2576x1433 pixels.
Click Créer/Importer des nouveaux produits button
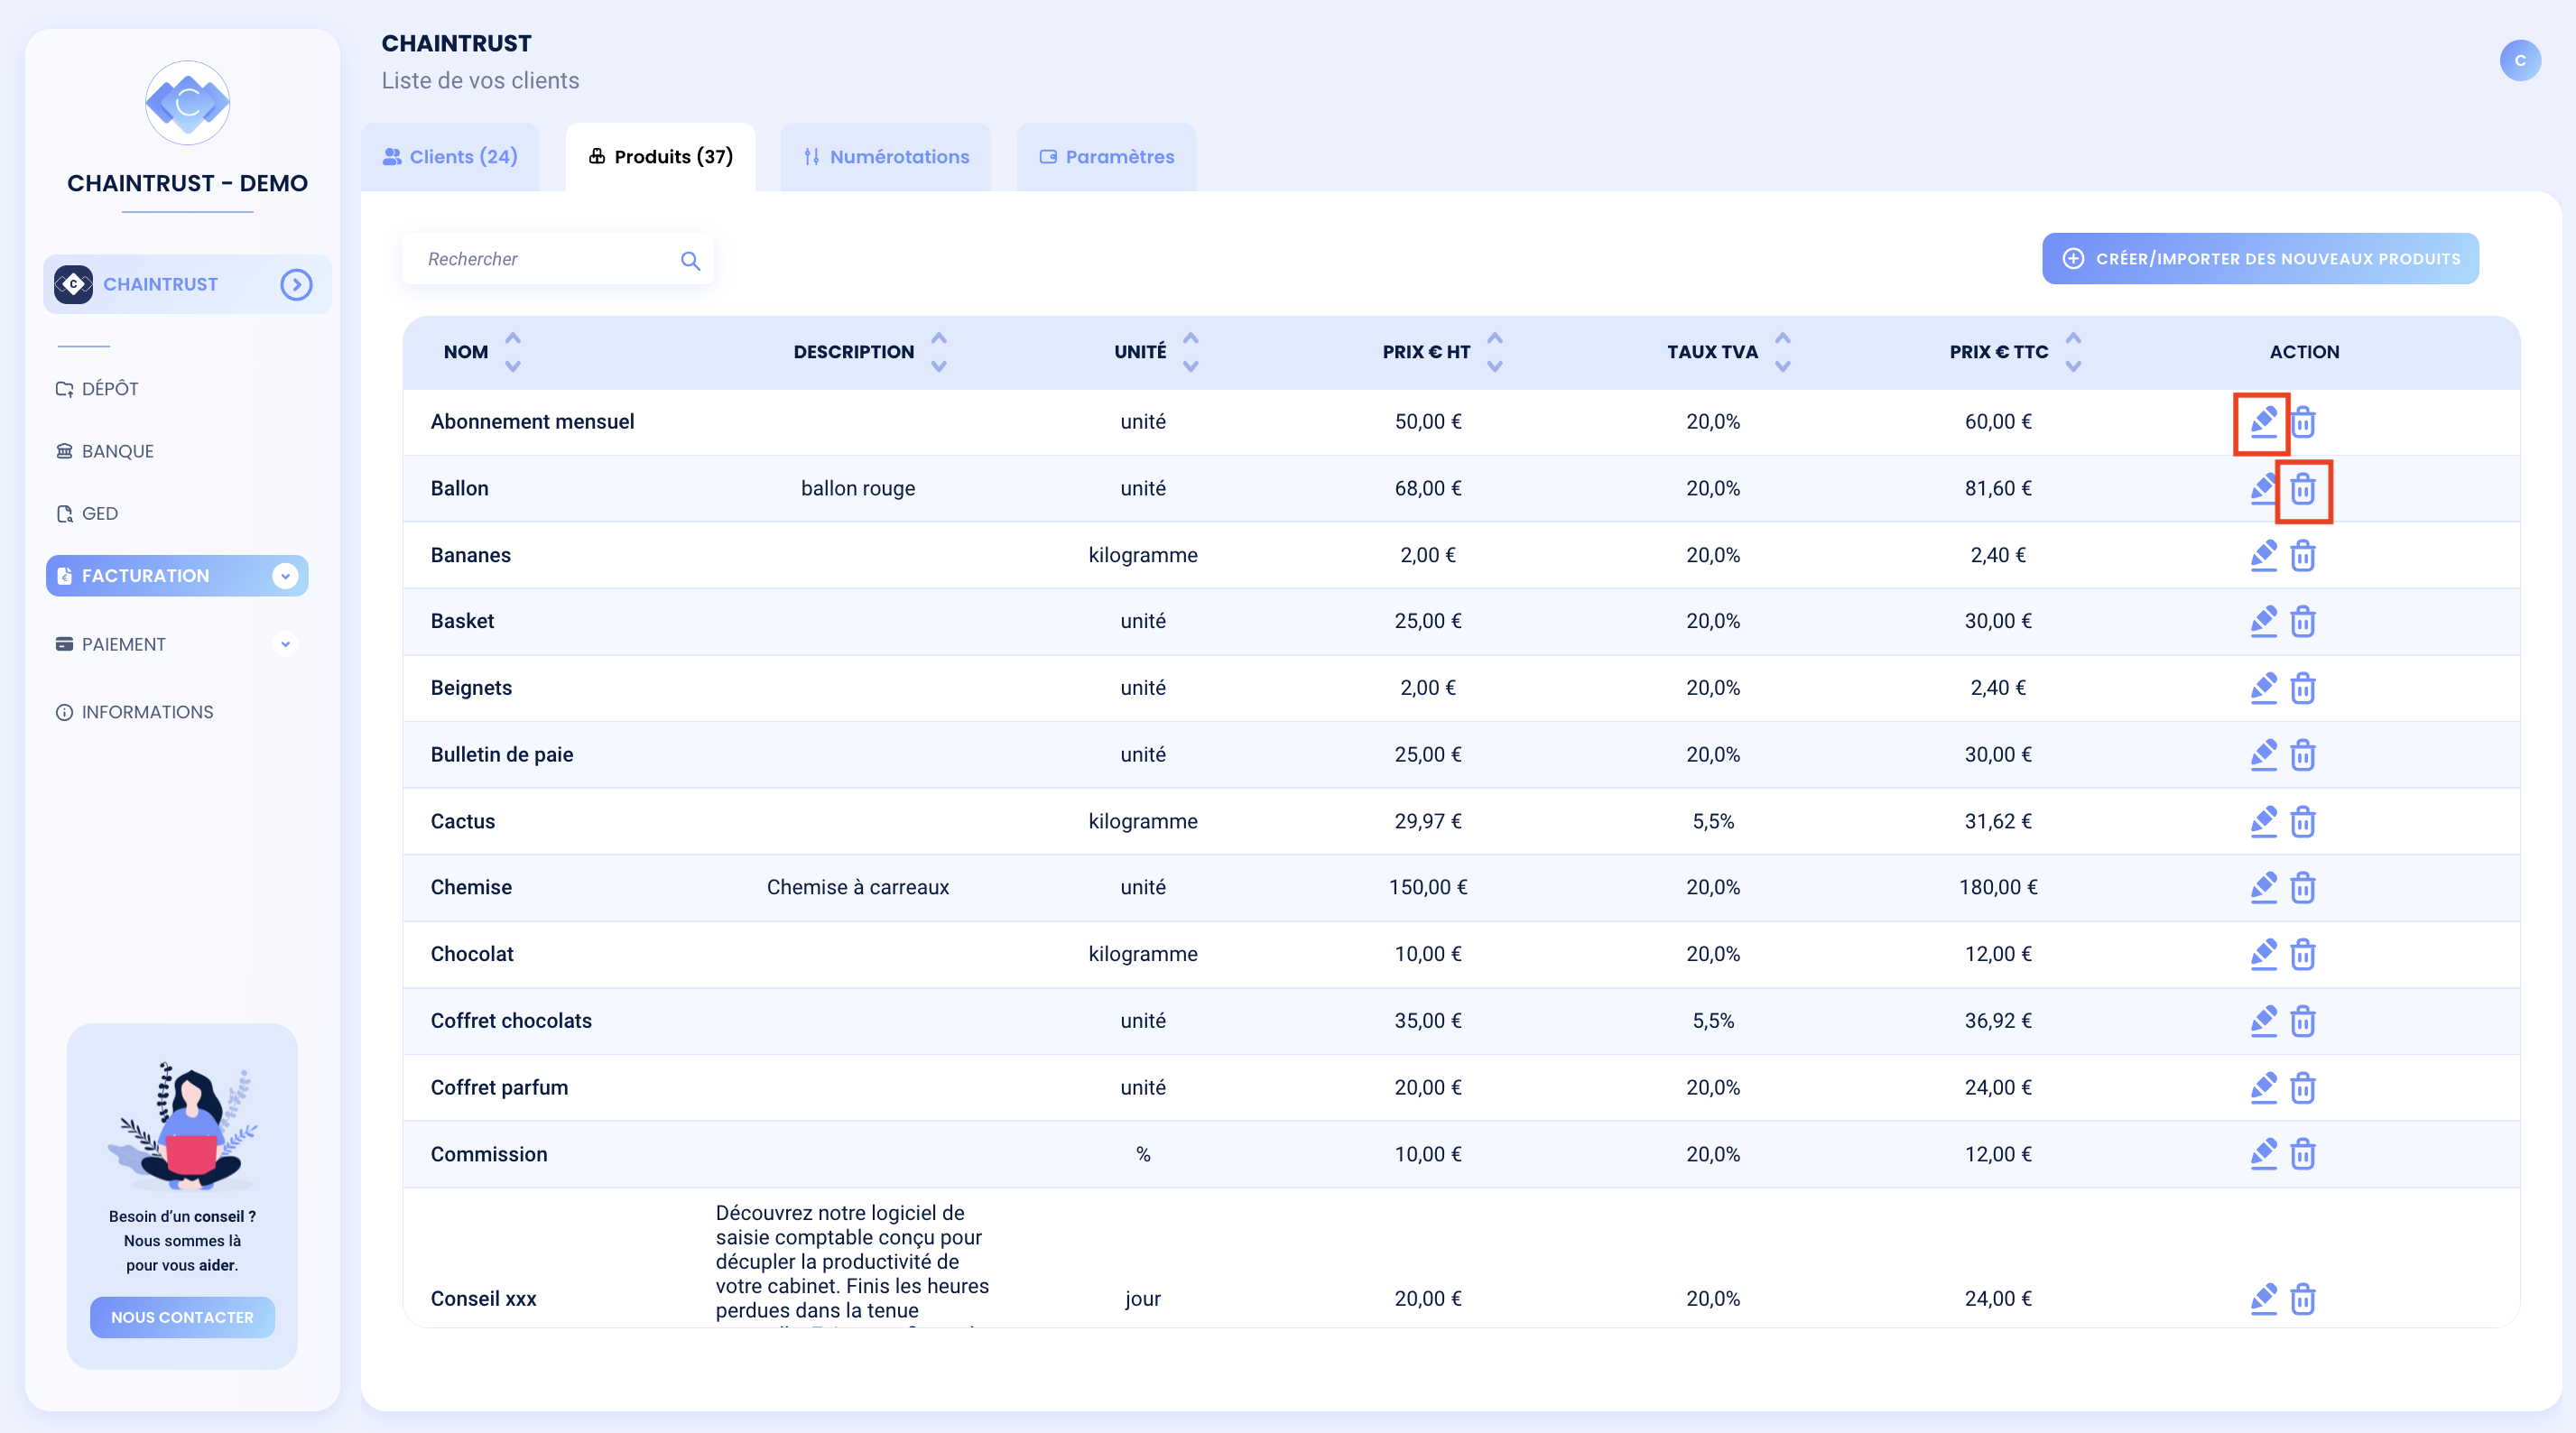pos(2260,259)
